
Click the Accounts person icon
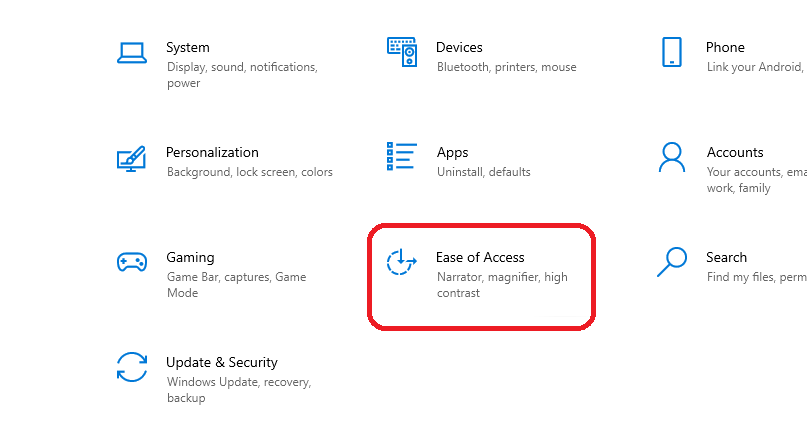pyautogui.click(x=671, y=157)
